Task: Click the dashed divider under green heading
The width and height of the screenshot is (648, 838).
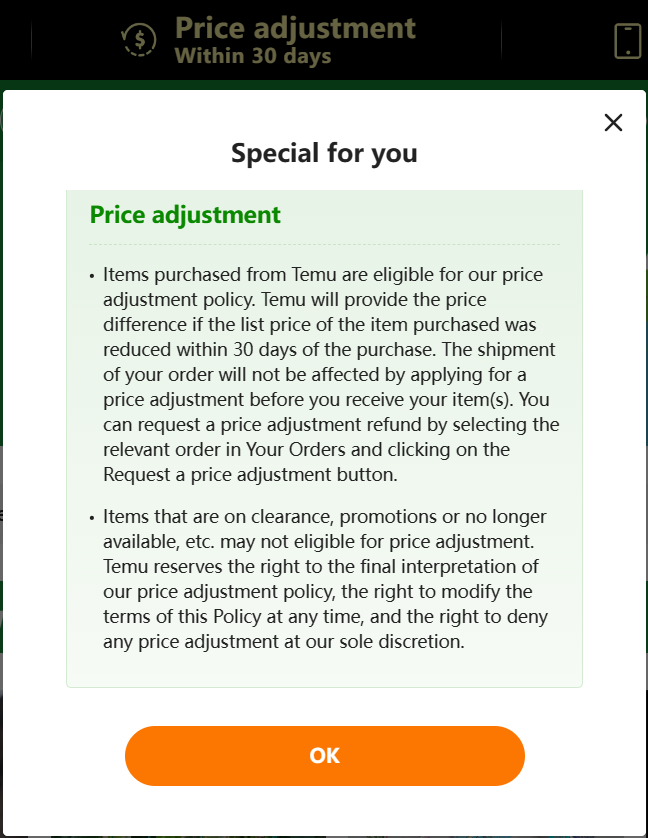Action: (324, 244)
